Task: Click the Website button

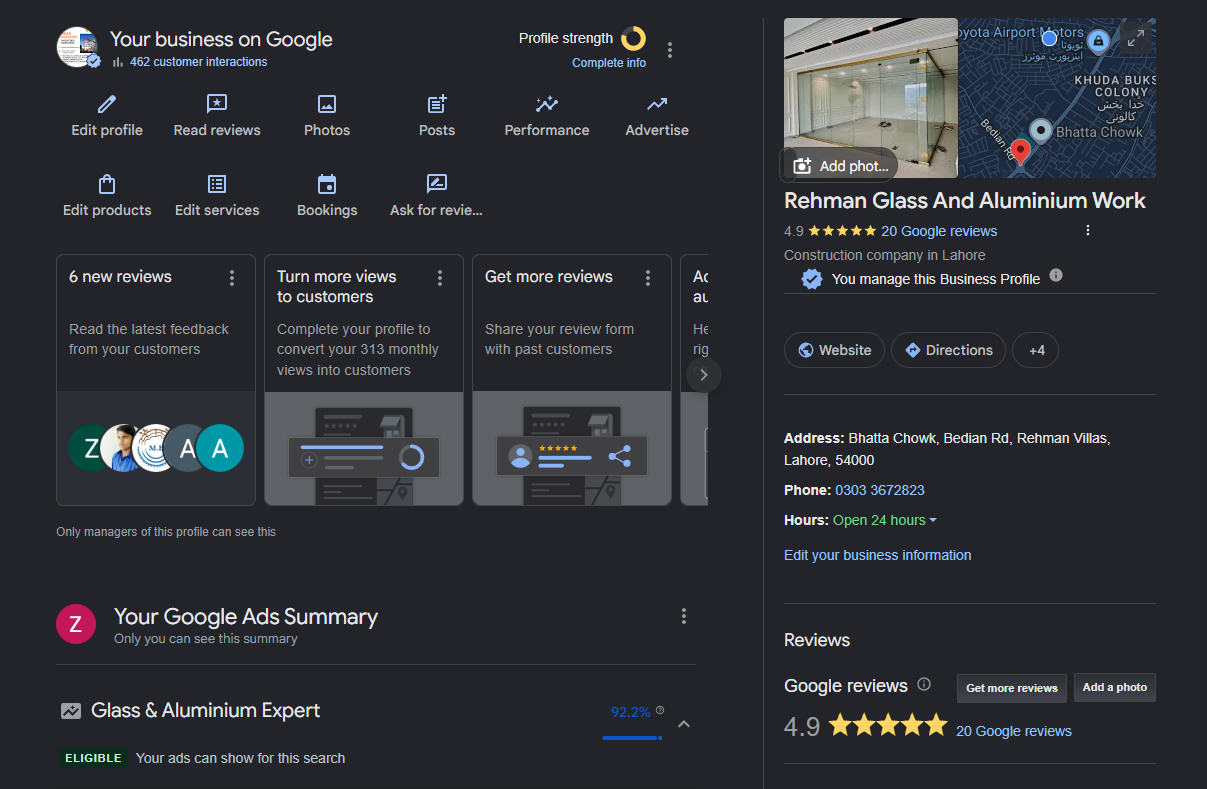Action: coord(834,350)
